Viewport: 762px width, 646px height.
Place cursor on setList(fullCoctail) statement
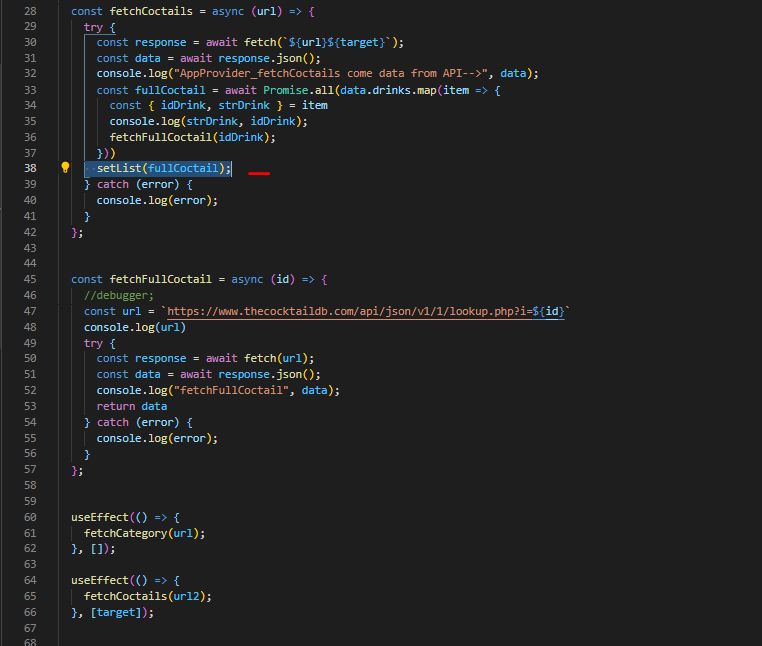[x=164, y=168]
